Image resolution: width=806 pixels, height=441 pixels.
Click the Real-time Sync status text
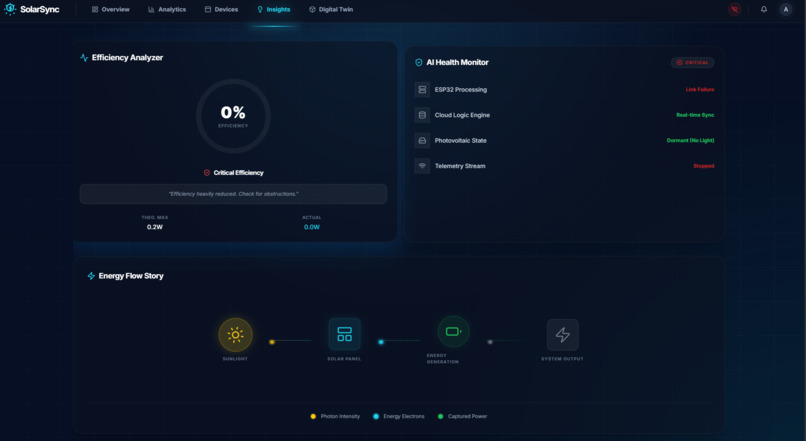click(x=695, y=115)
